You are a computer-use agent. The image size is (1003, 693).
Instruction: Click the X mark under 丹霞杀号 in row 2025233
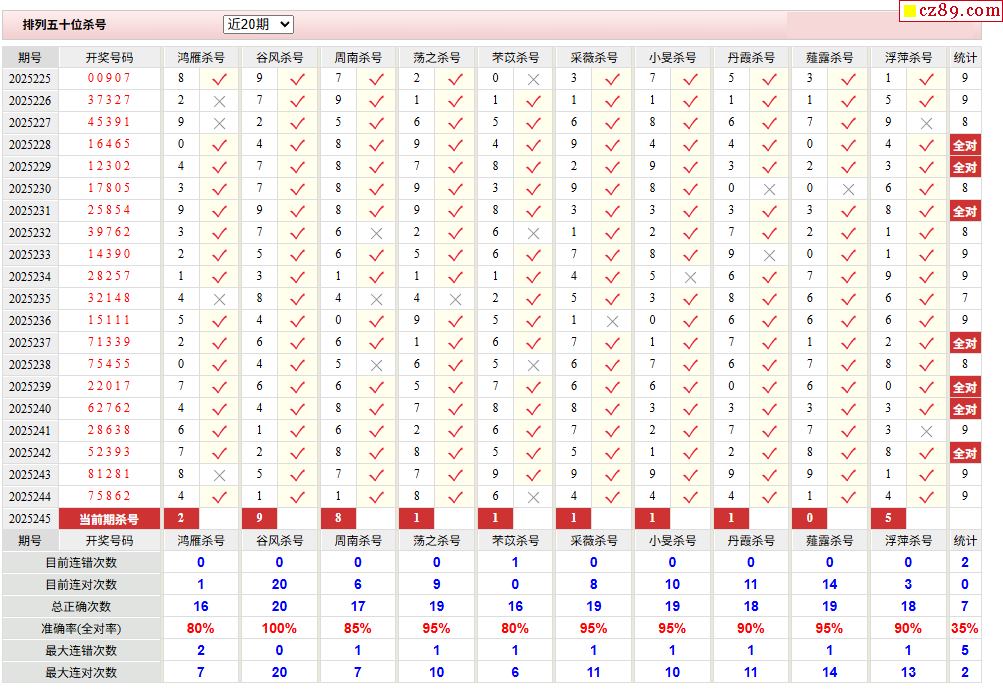coord(770,255)
